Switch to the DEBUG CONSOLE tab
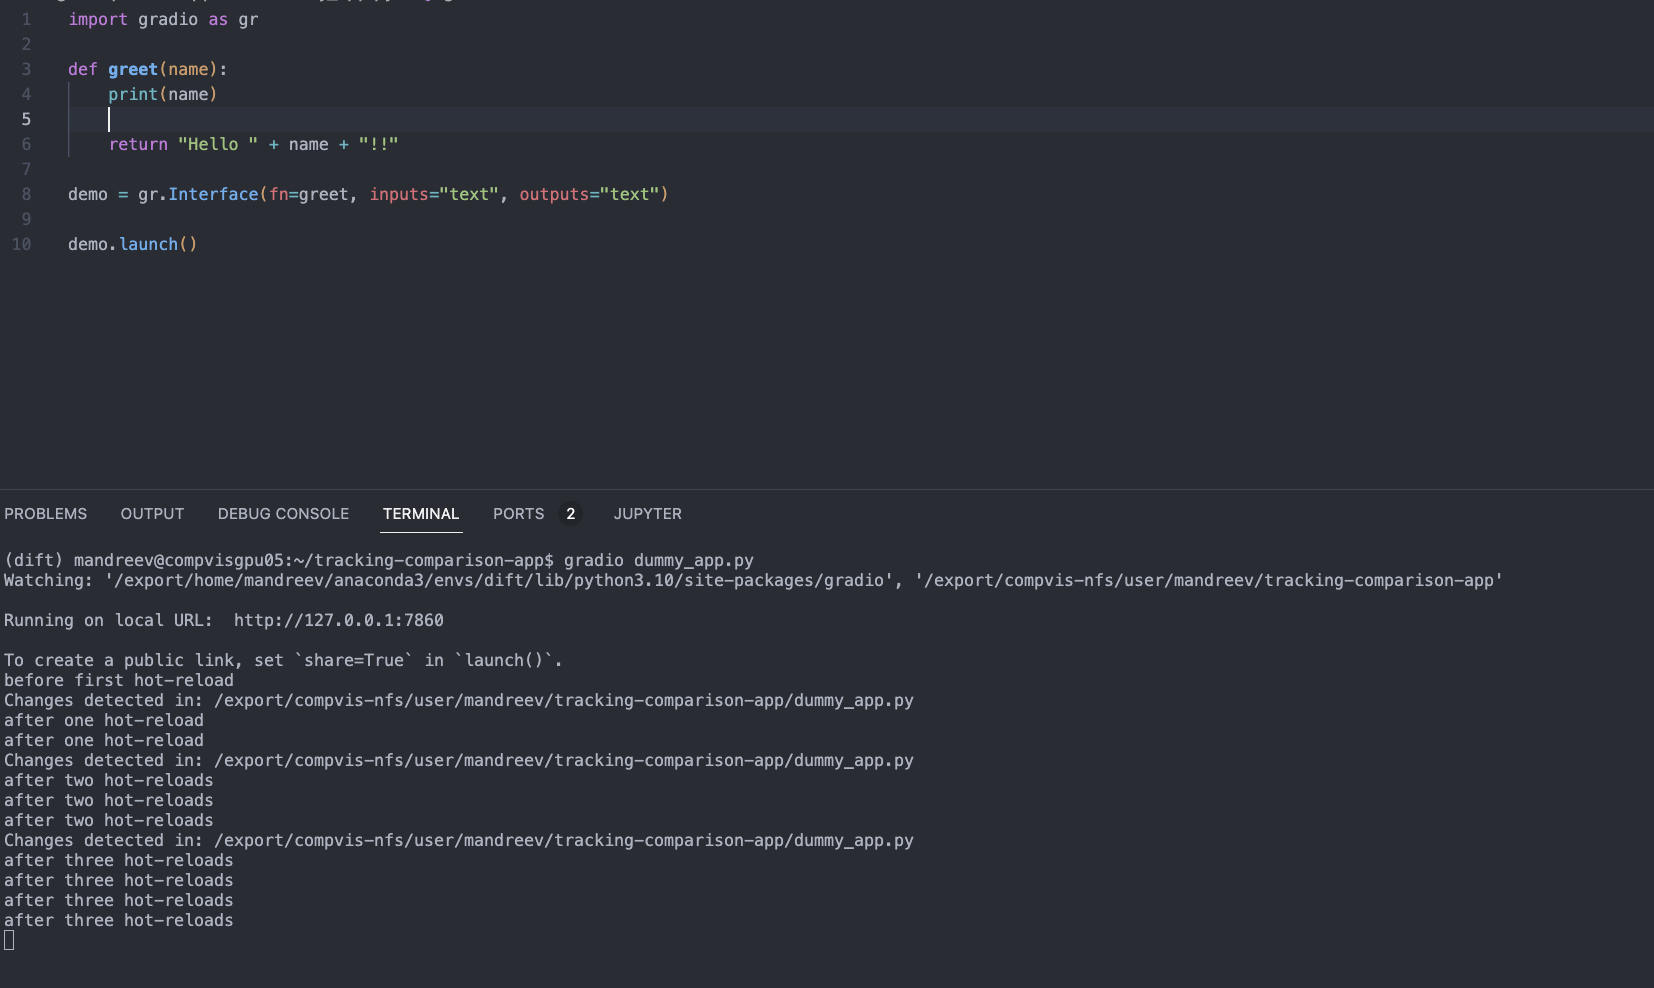This screenshot has height=988, width=1654. coord(283,513)
